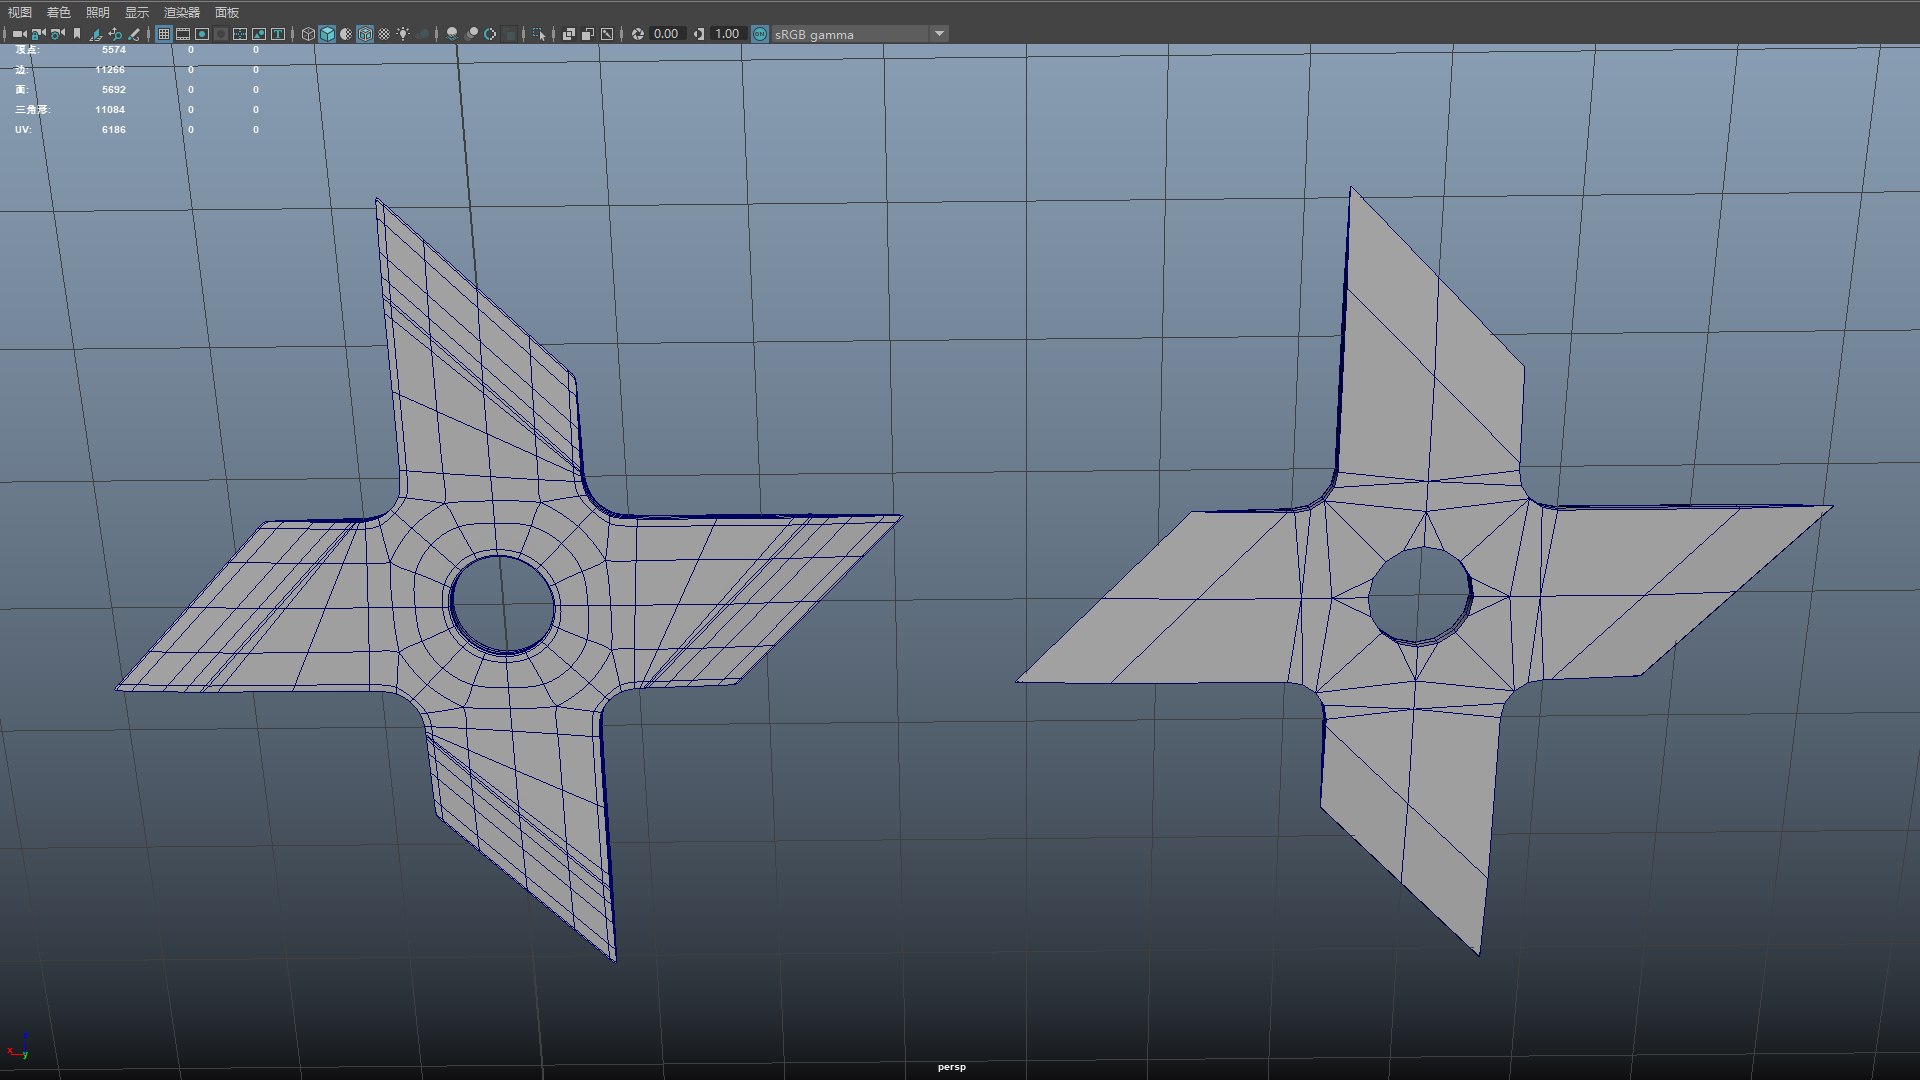Click the 2D pan/zoom icon

(115, 34)
